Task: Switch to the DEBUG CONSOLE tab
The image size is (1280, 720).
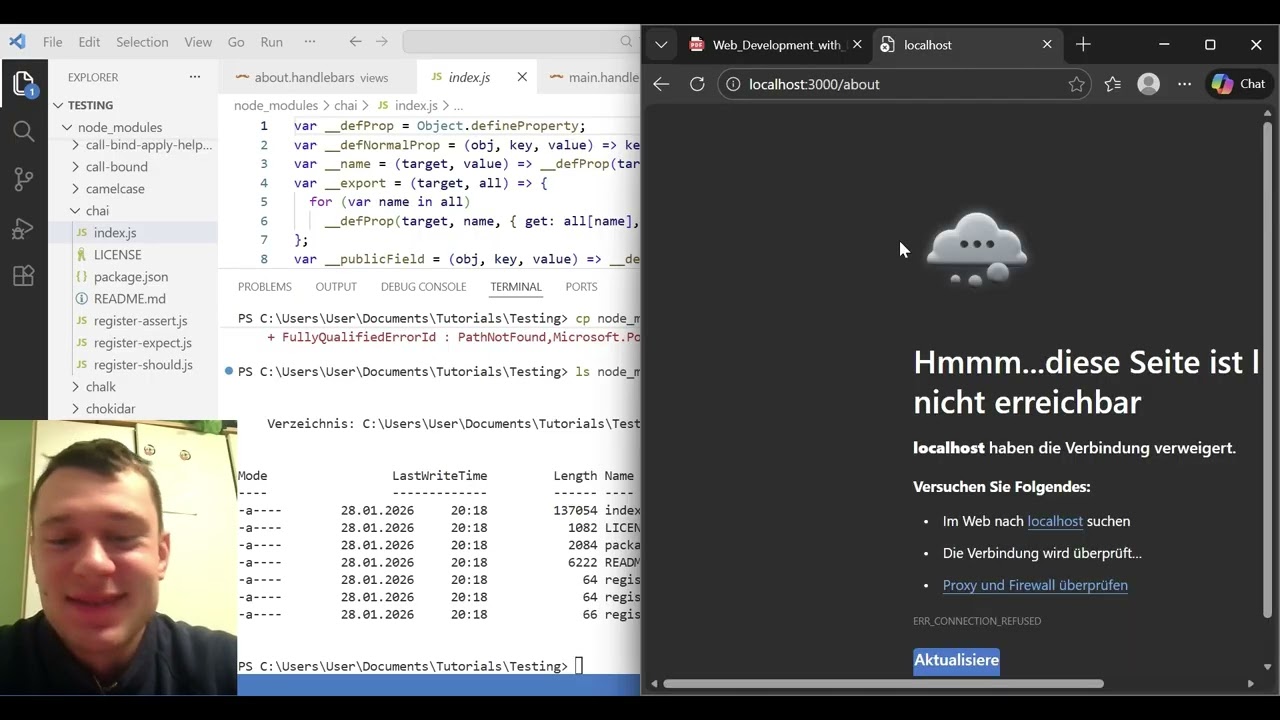Action: point(423,287)
